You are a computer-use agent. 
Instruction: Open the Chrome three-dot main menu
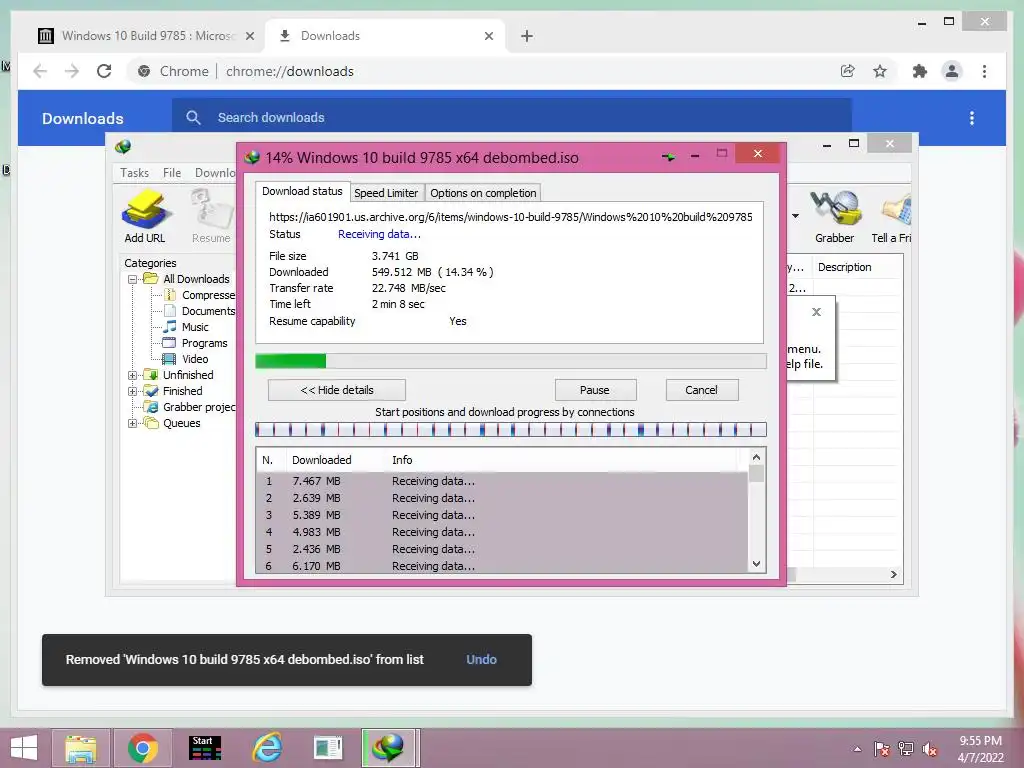(x=984, y=71)
